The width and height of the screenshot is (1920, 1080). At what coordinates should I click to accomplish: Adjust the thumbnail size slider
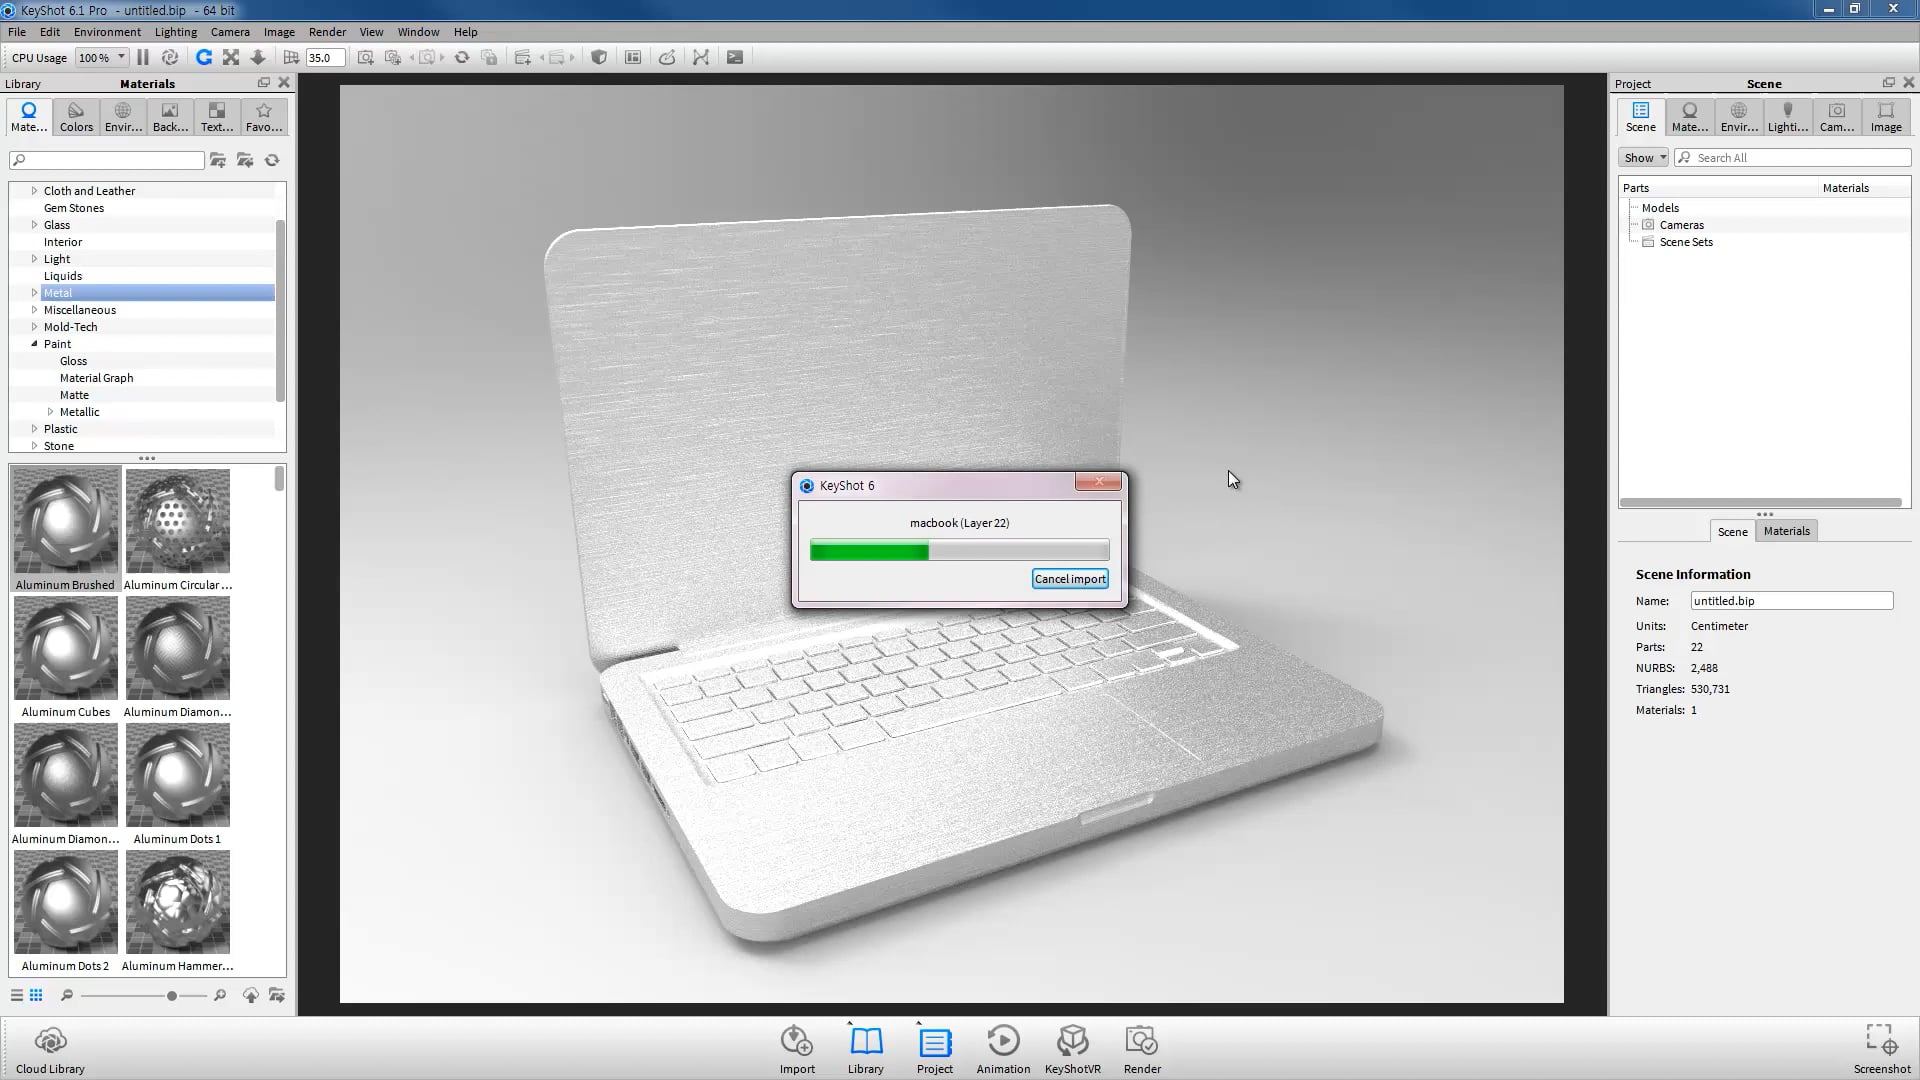(x=172, y=996)
